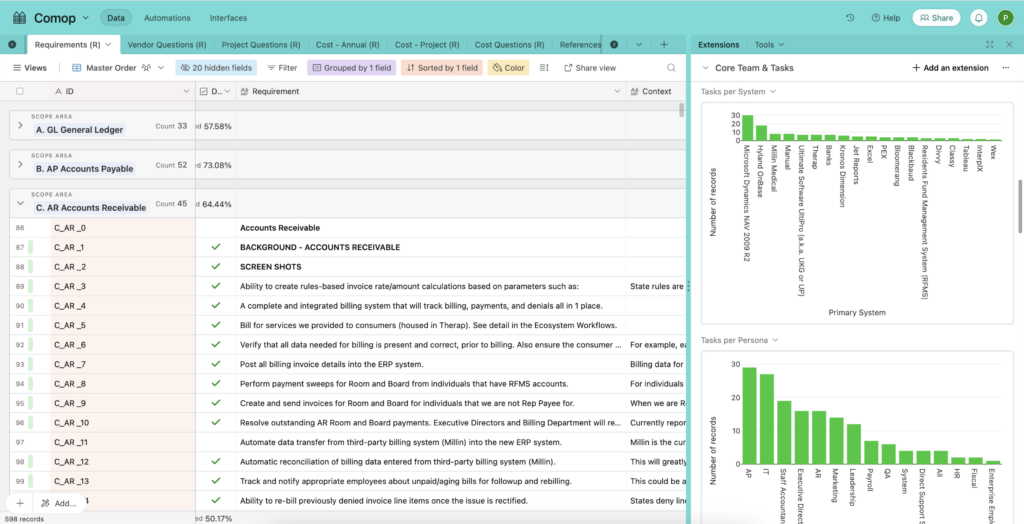
Task: Toggle the checkmark for row C_AR _9
Action: 216,403
